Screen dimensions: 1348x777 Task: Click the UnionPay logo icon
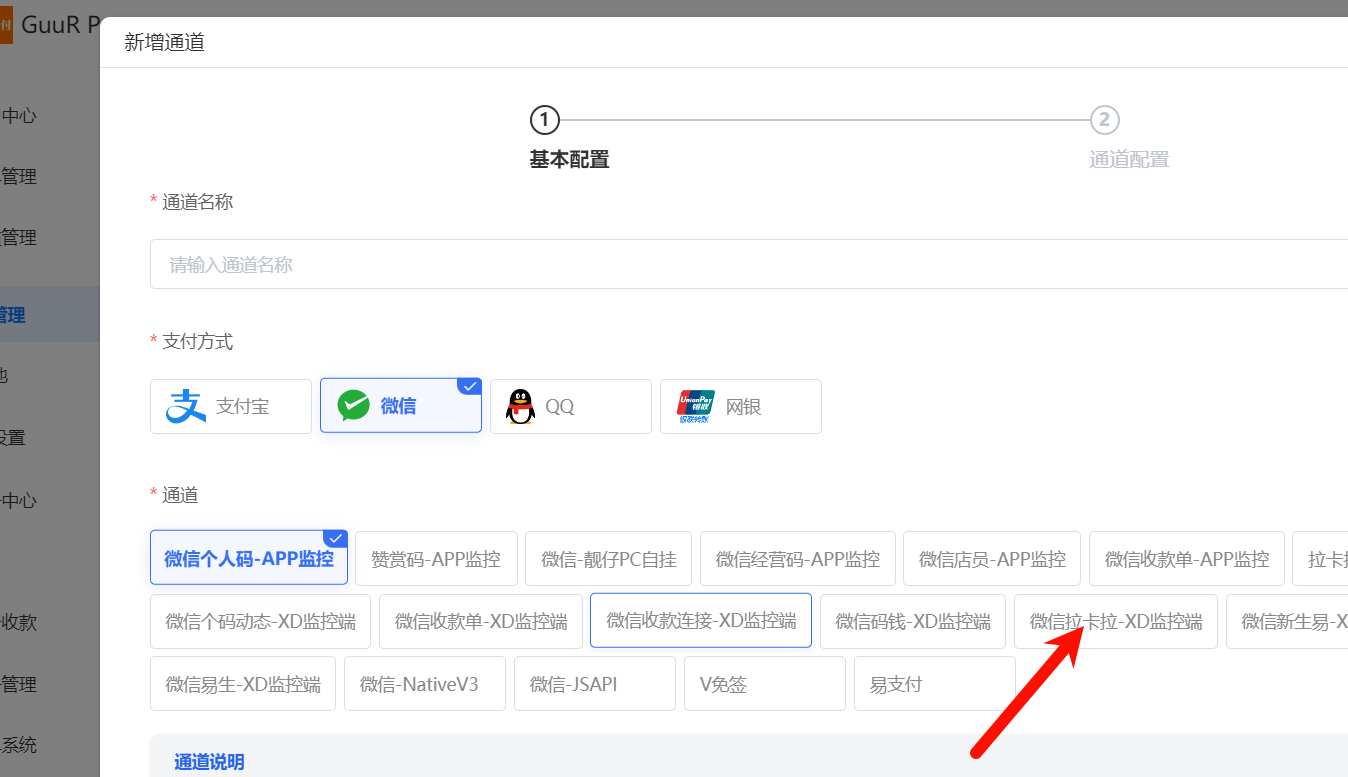click(x=696, y=406)
